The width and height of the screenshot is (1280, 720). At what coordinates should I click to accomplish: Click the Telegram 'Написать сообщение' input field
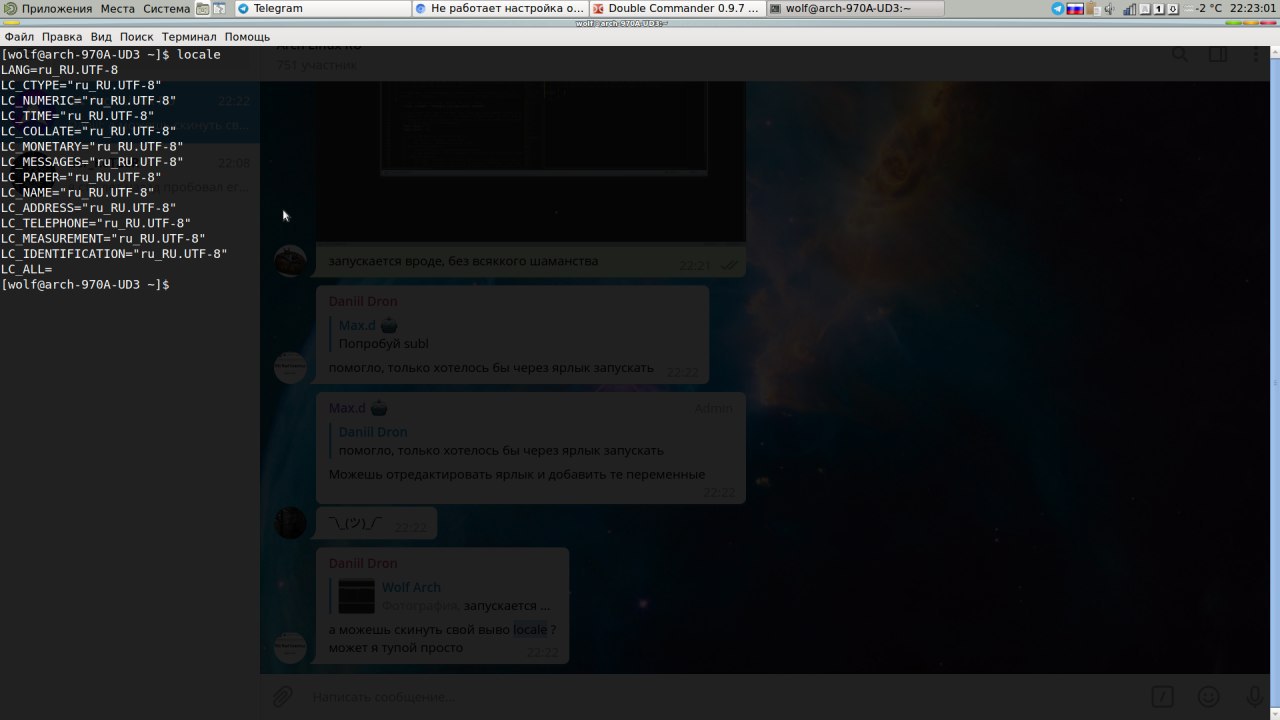720,696
